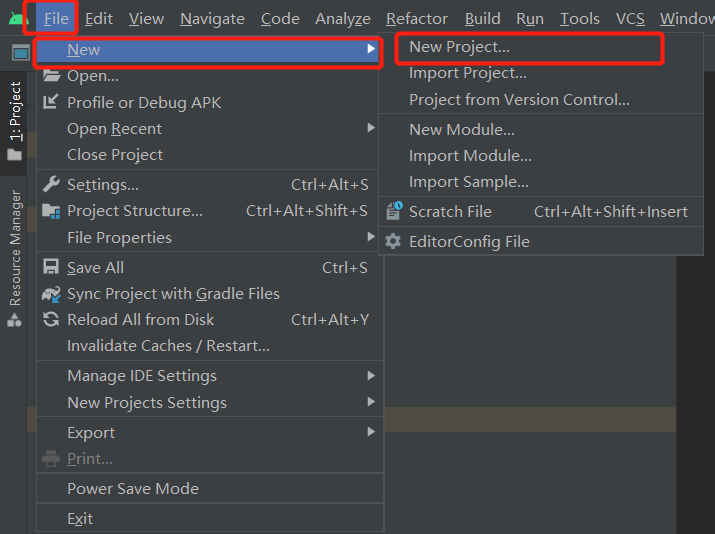Click the folder icon next to Open...

pos(51,75)
